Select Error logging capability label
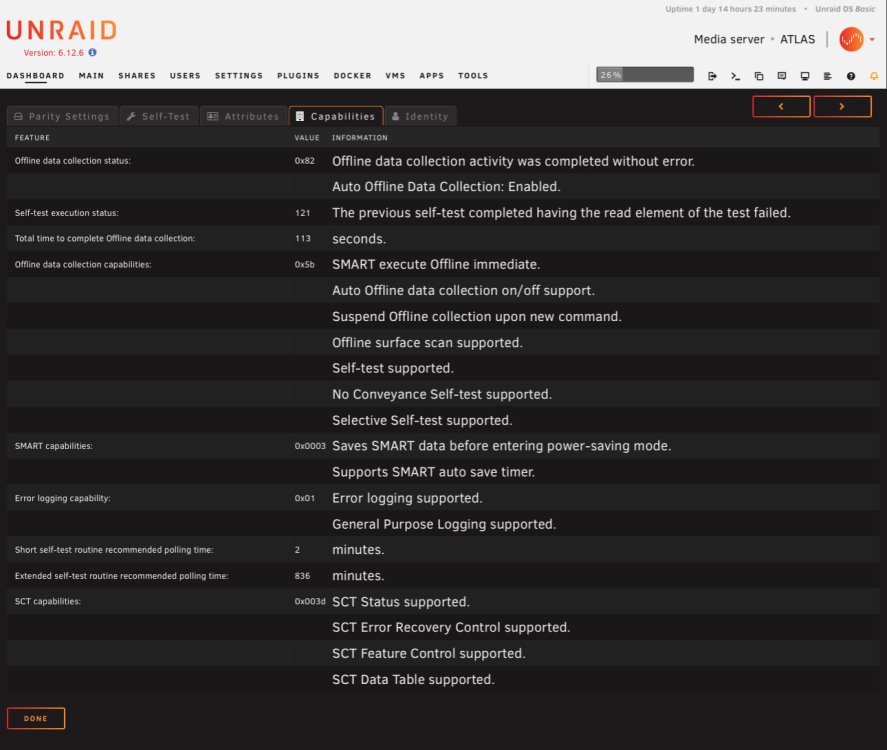Image resolution: width=887 pixels, height=750 pixels. tap(62, 498)
